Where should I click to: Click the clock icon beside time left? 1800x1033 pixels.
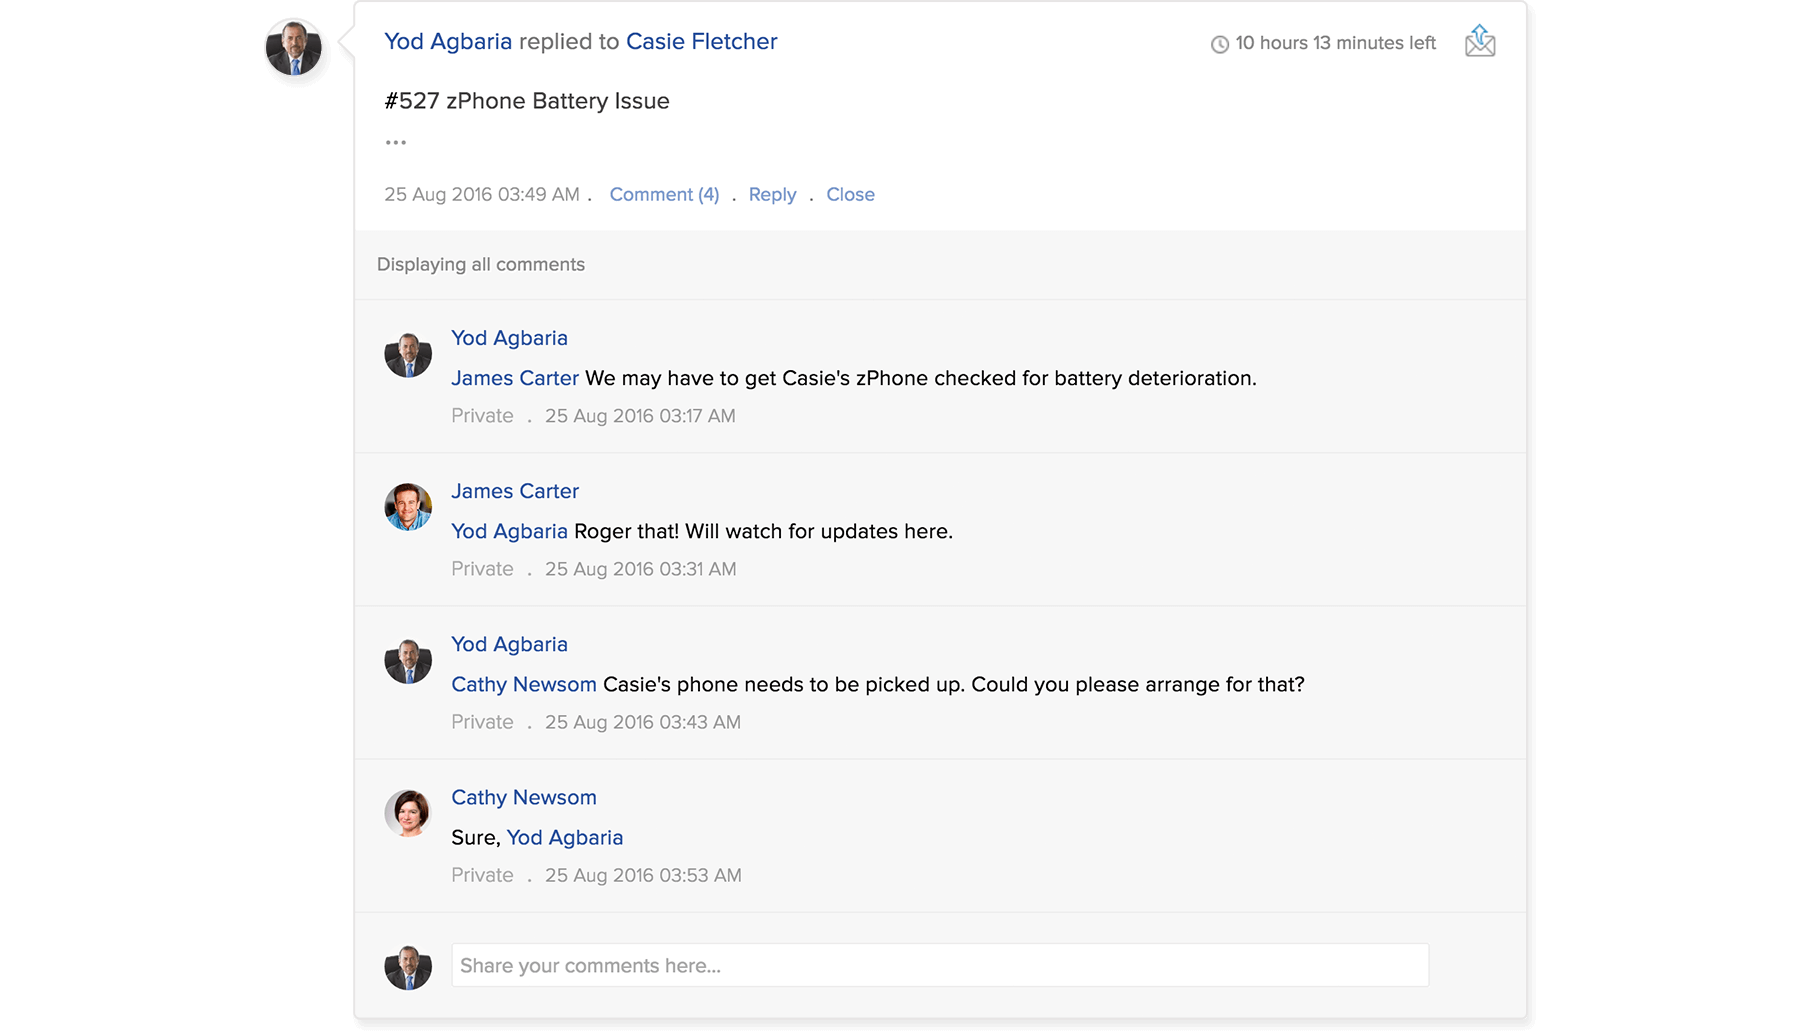pos(1219,44)
